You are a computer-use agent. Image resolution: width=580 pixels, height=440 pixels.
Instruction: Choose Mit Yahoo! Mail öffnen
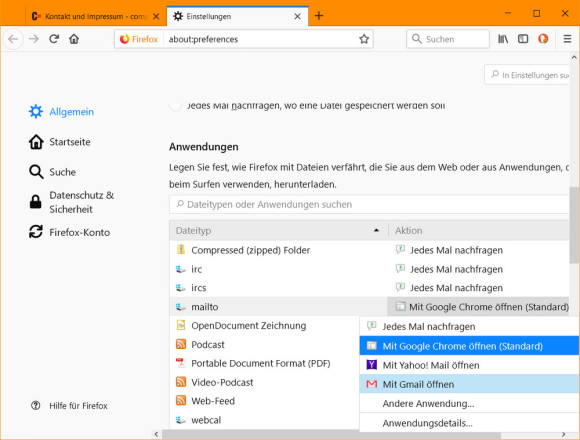pos(469,365)
